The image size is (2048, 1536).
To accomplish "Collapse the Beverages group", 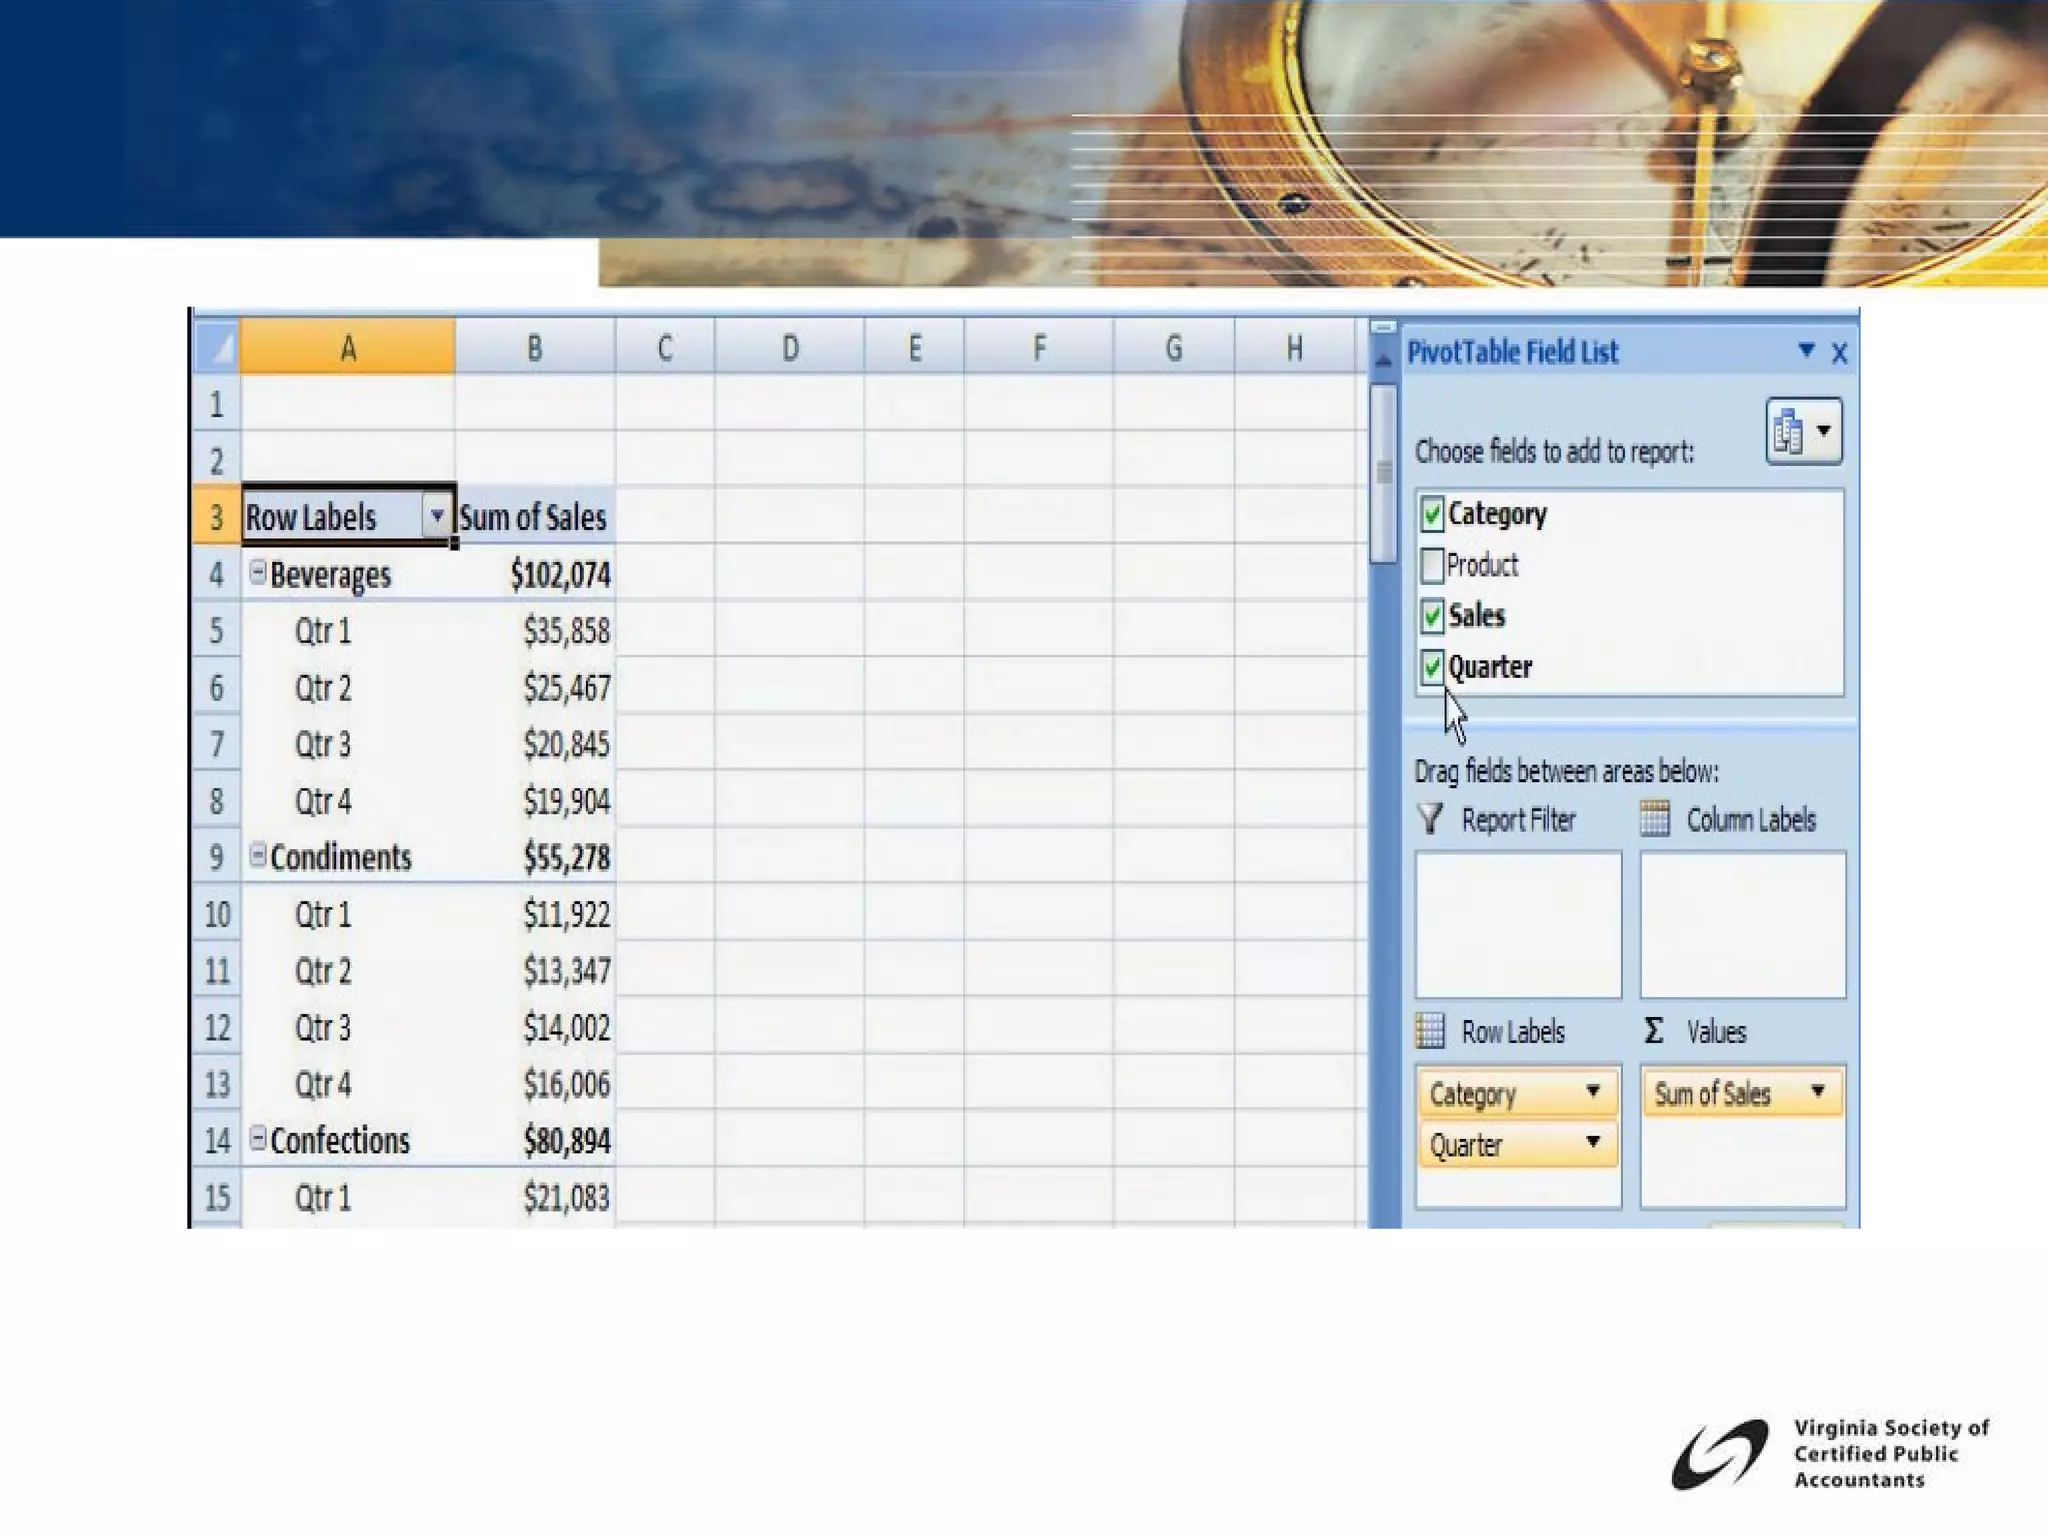I will click(258, 572).
